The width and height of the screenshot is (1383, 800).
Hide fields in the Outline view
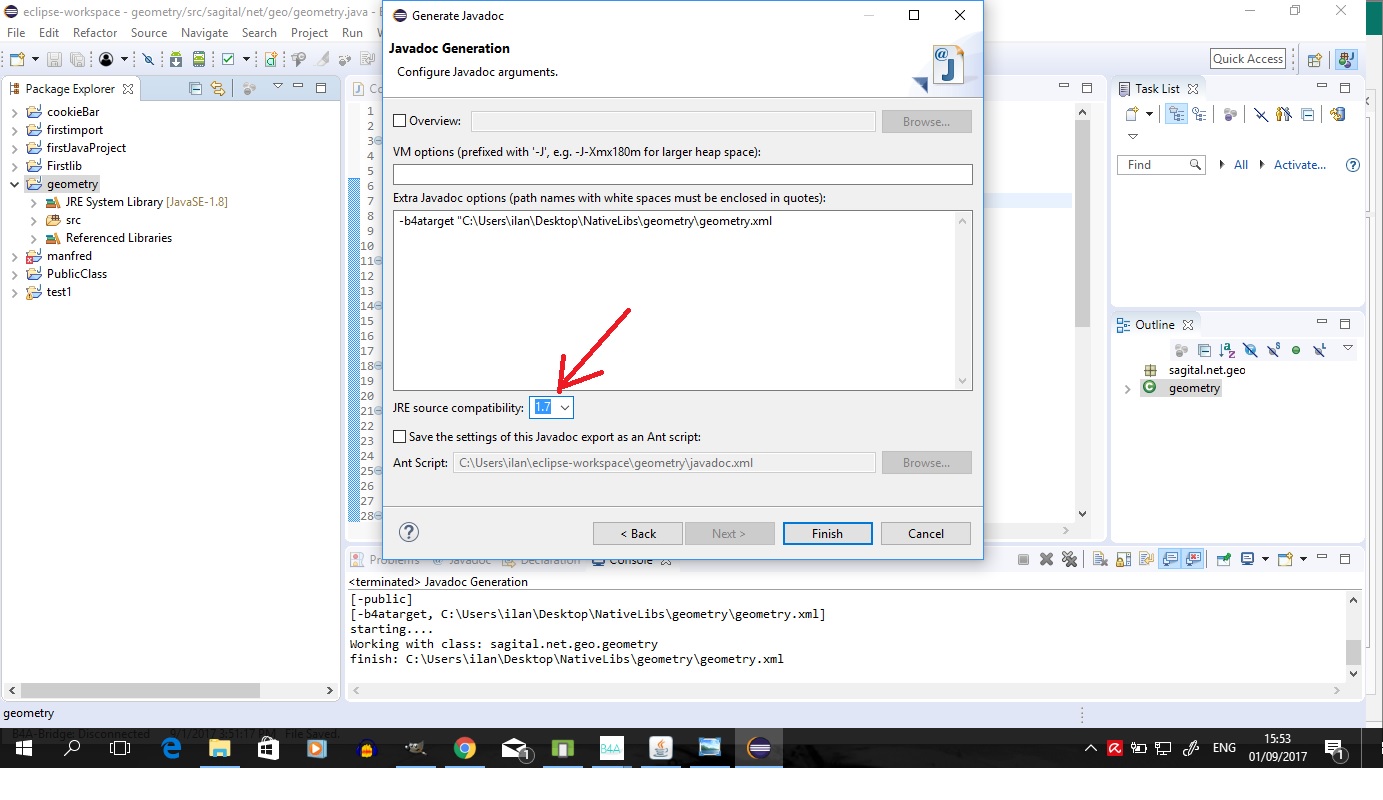pyautogui.click(x=1250, y=350)
